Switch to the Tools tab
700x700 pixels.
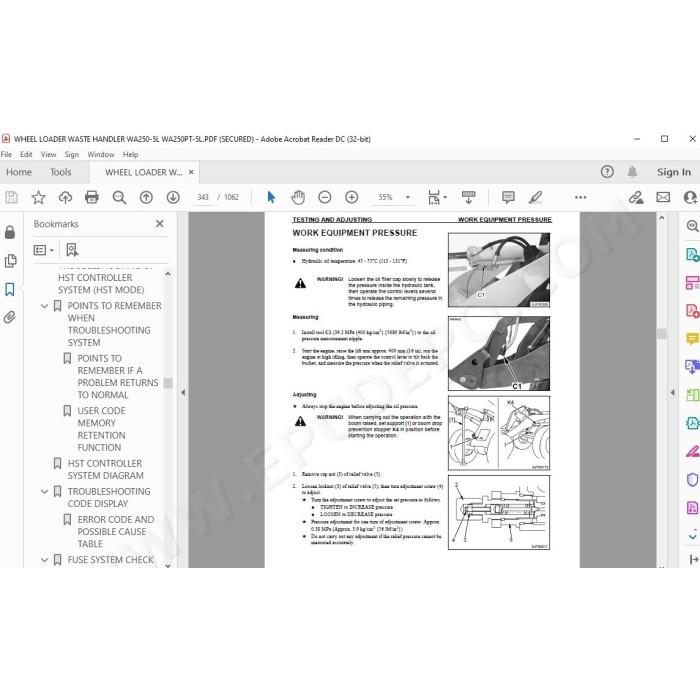[x=61, y=172]
